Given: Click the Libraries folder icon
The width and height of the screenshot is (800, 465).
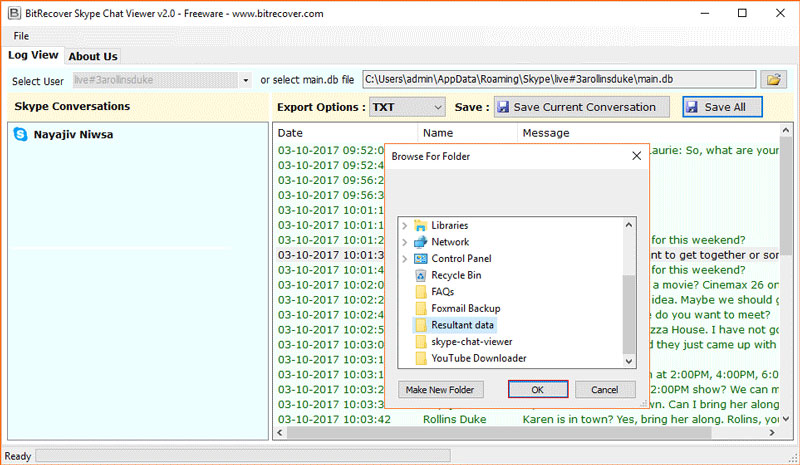Looking at the screenshot, I should pyautogui.click(x=420, y=225).
